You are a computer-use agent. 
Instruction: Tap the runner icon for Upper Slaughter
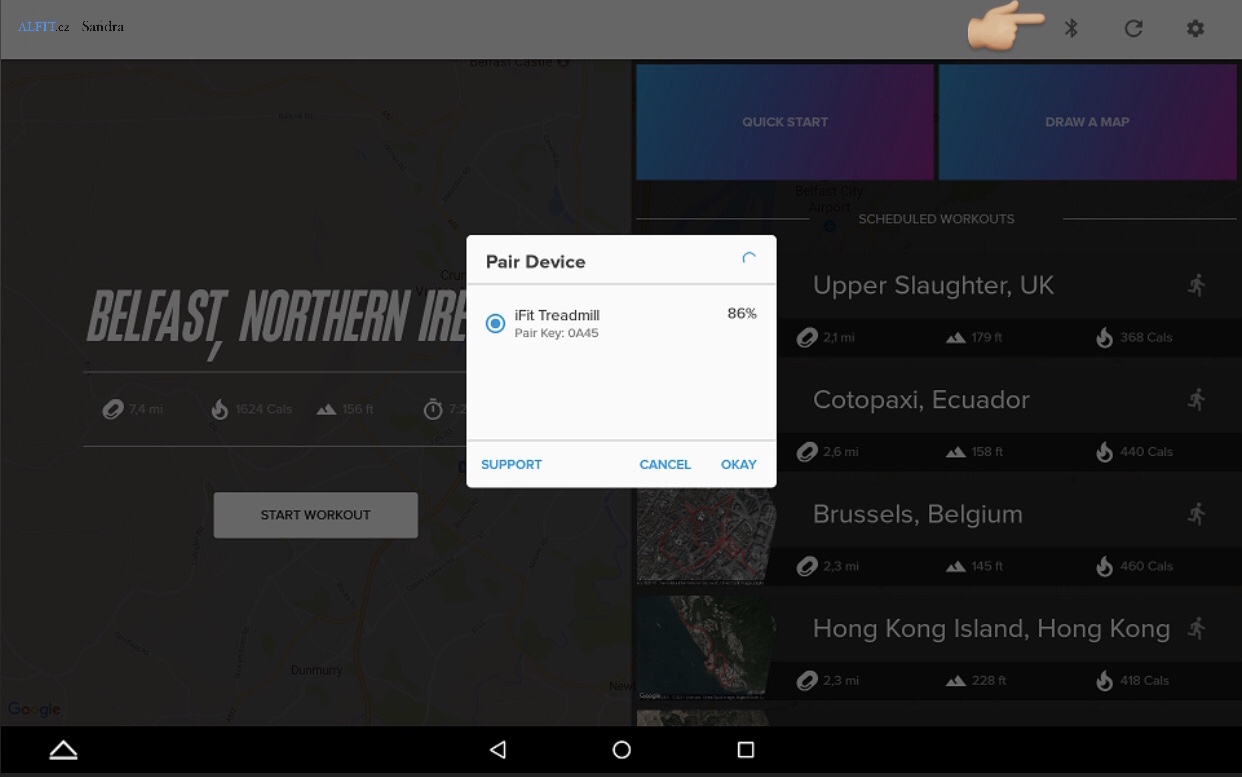1196,286
